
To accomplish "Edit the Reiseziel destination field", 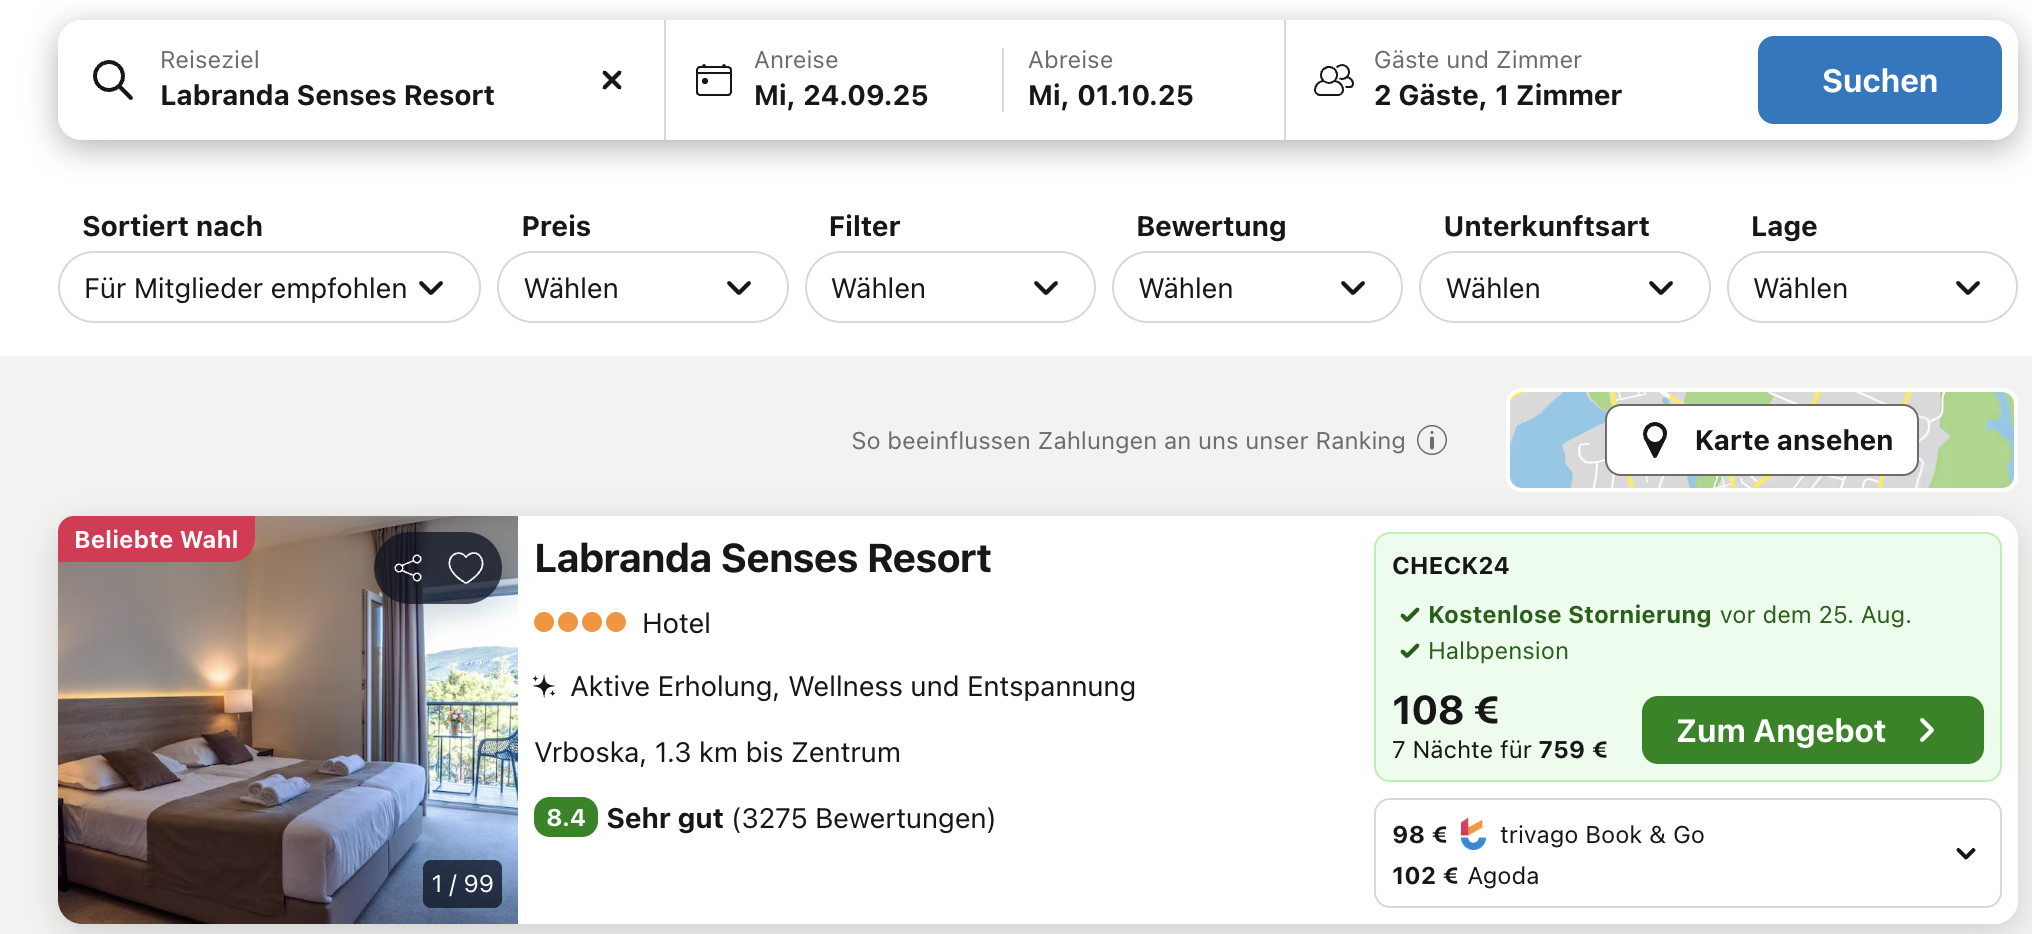I will click(x=362, y=80).
